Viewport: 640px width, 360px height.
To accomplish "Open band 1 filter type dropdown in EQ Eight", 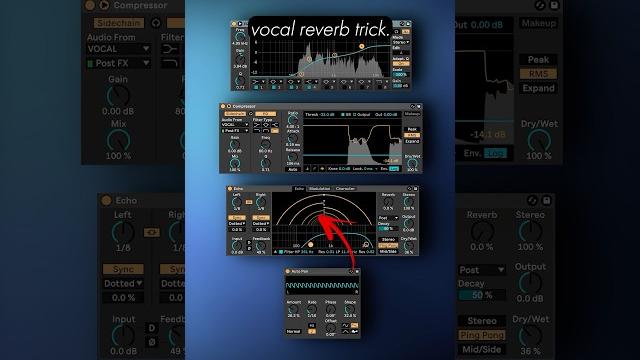I will tap(264, 82).
